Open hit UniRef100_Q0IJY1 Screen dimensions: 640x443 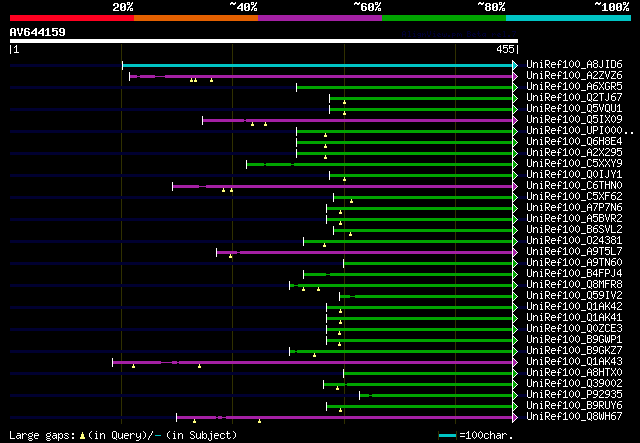(574, 175)
